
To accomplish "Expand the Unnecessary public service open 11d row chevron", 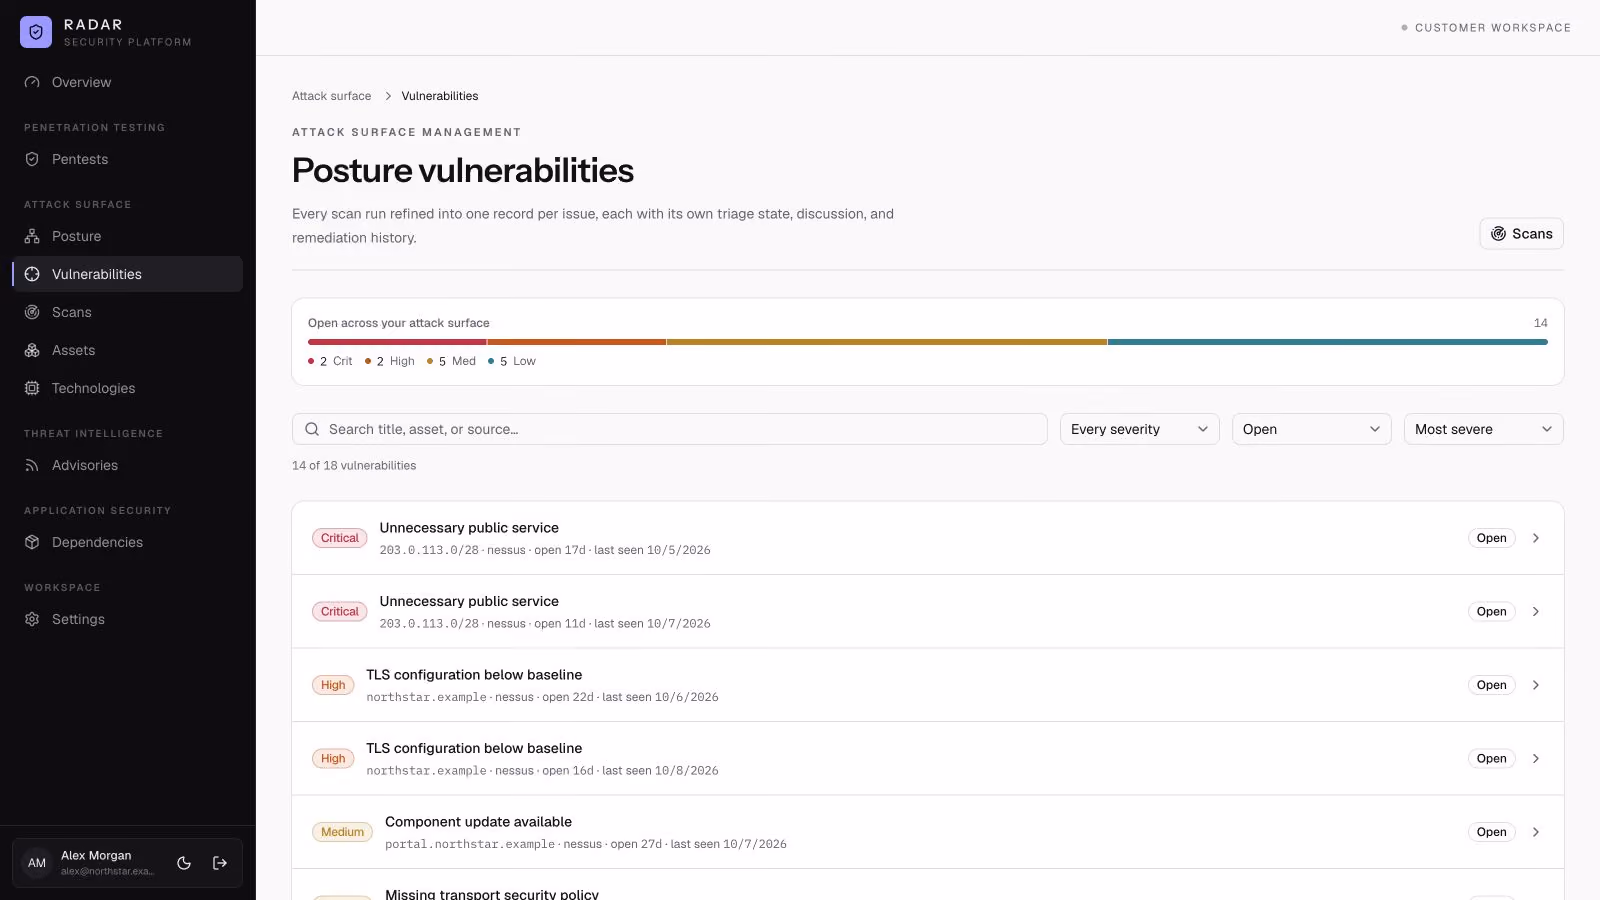I will click(1536, 611).
